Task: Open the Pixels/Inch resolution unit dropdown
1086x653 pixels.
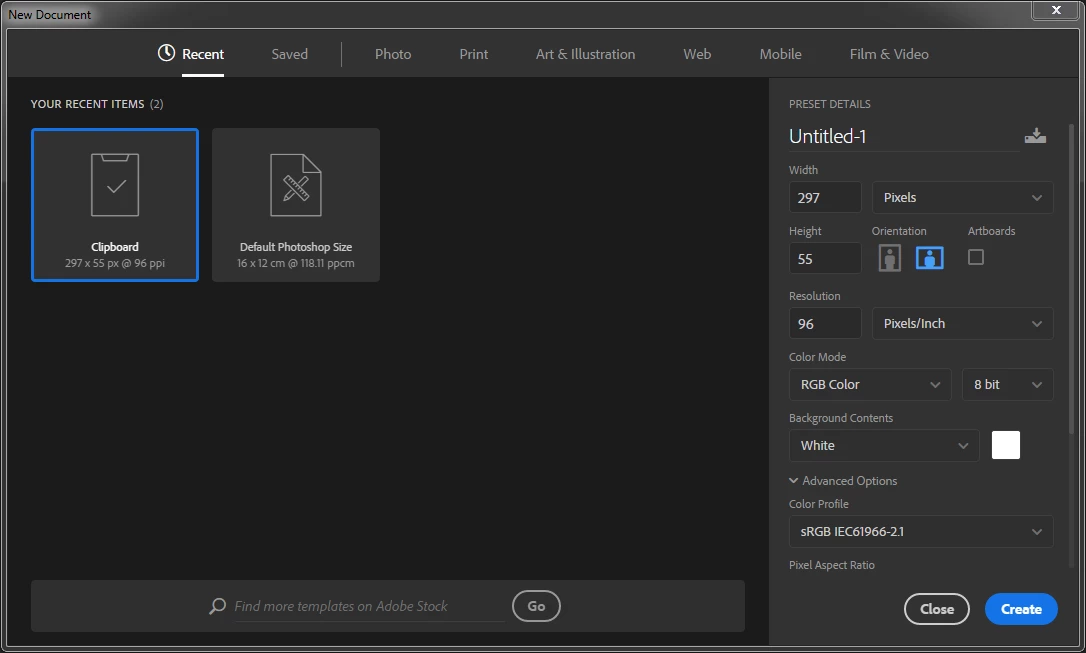Action: click(962, 323)
